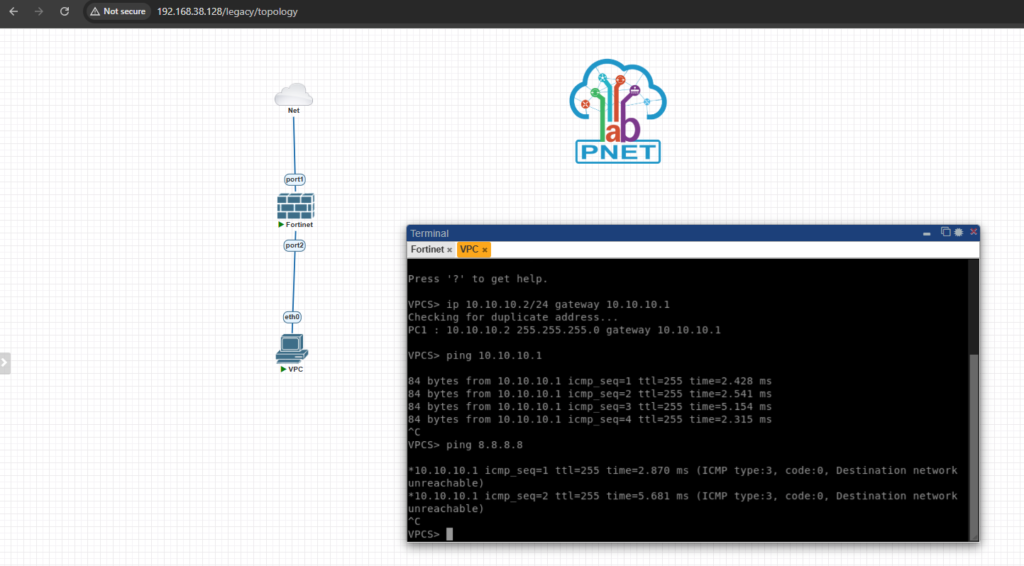The width and height of the screenshot is (1024, 566).
Task: Open Terminal settings gear
Action: [x=959, y=232]
